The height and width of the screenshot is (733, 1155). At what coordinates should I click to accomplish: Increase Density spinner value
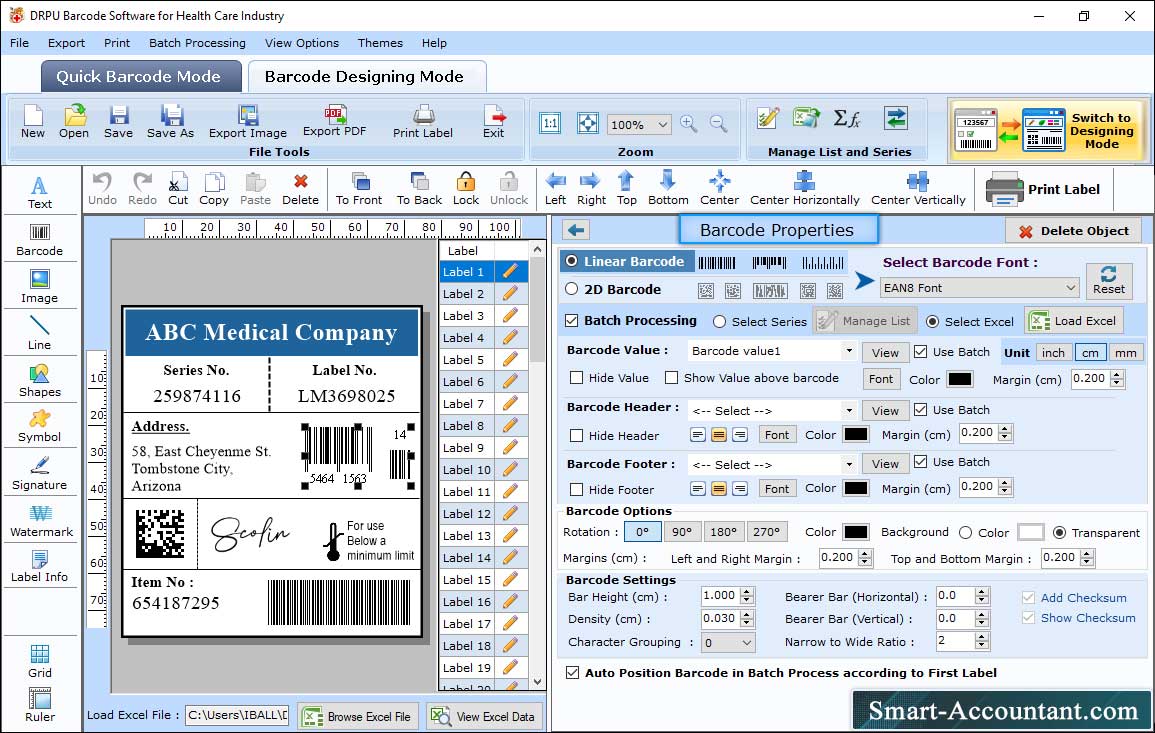coord(747,614)
